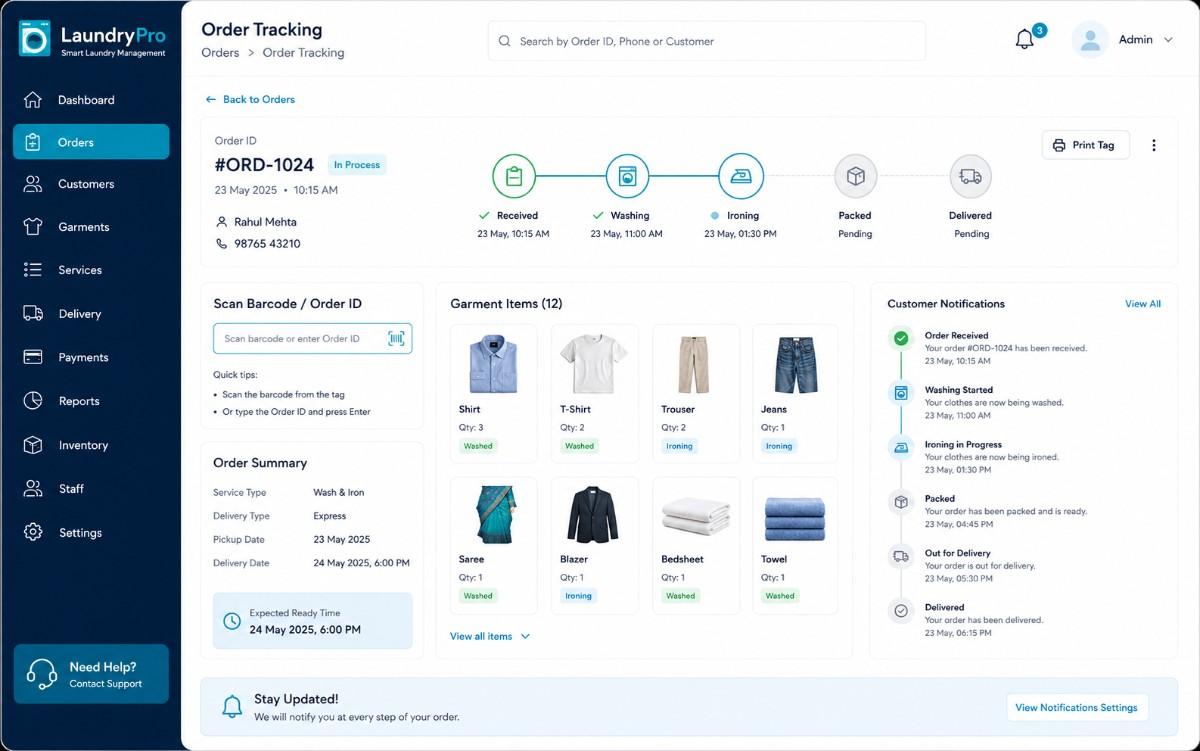This screenshot has height=751, width=1200.
Task: Open Payments in the sidebar
Action: pyautogui.click(x=91, y=357)
